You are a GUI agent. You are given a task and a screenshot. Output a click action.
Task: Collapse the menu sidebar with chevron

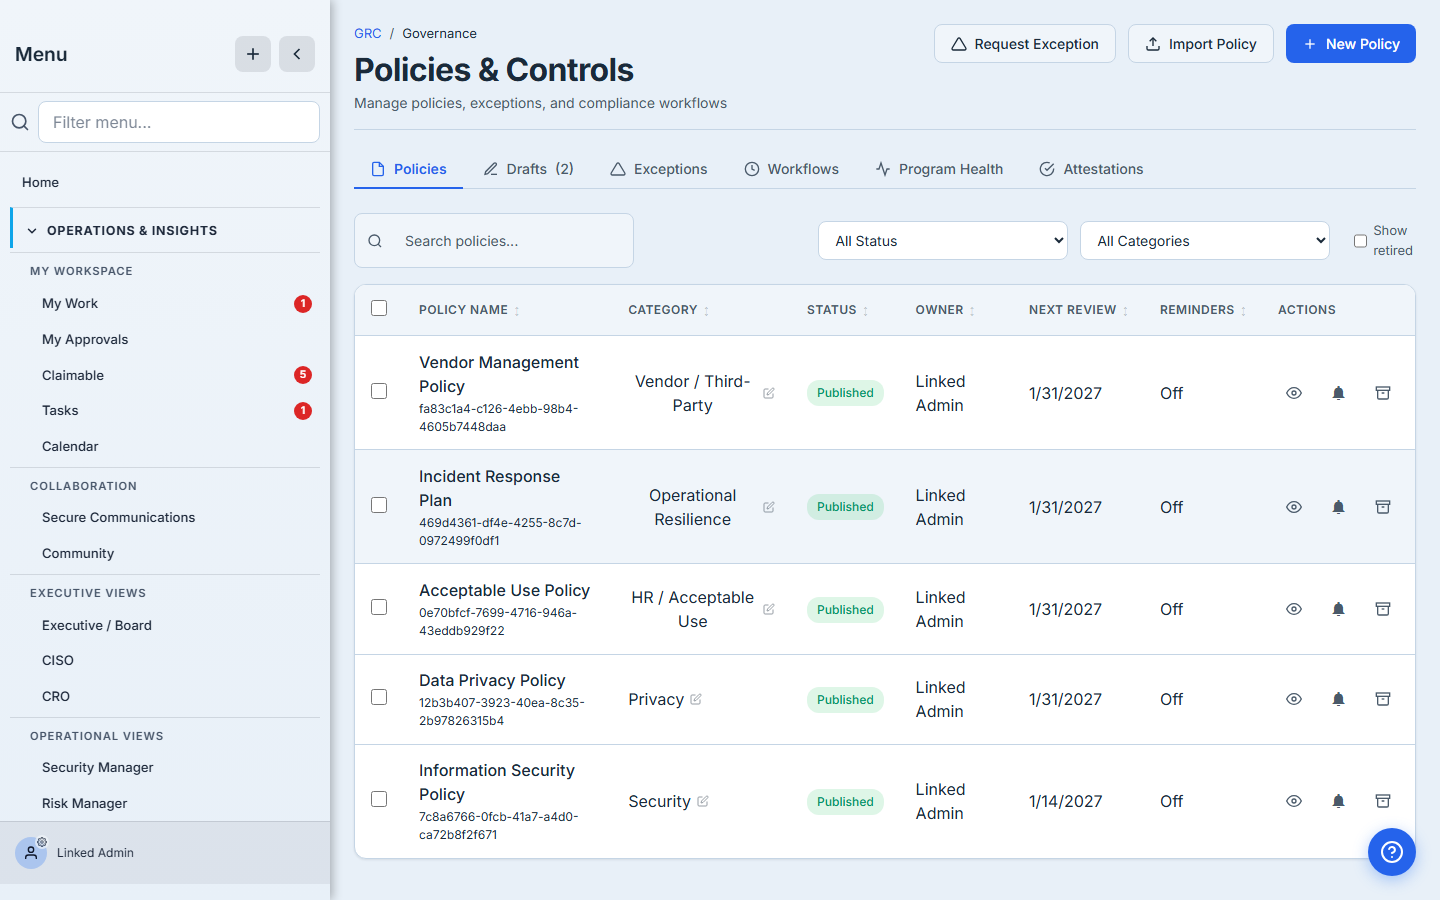(x=297, y=54)
